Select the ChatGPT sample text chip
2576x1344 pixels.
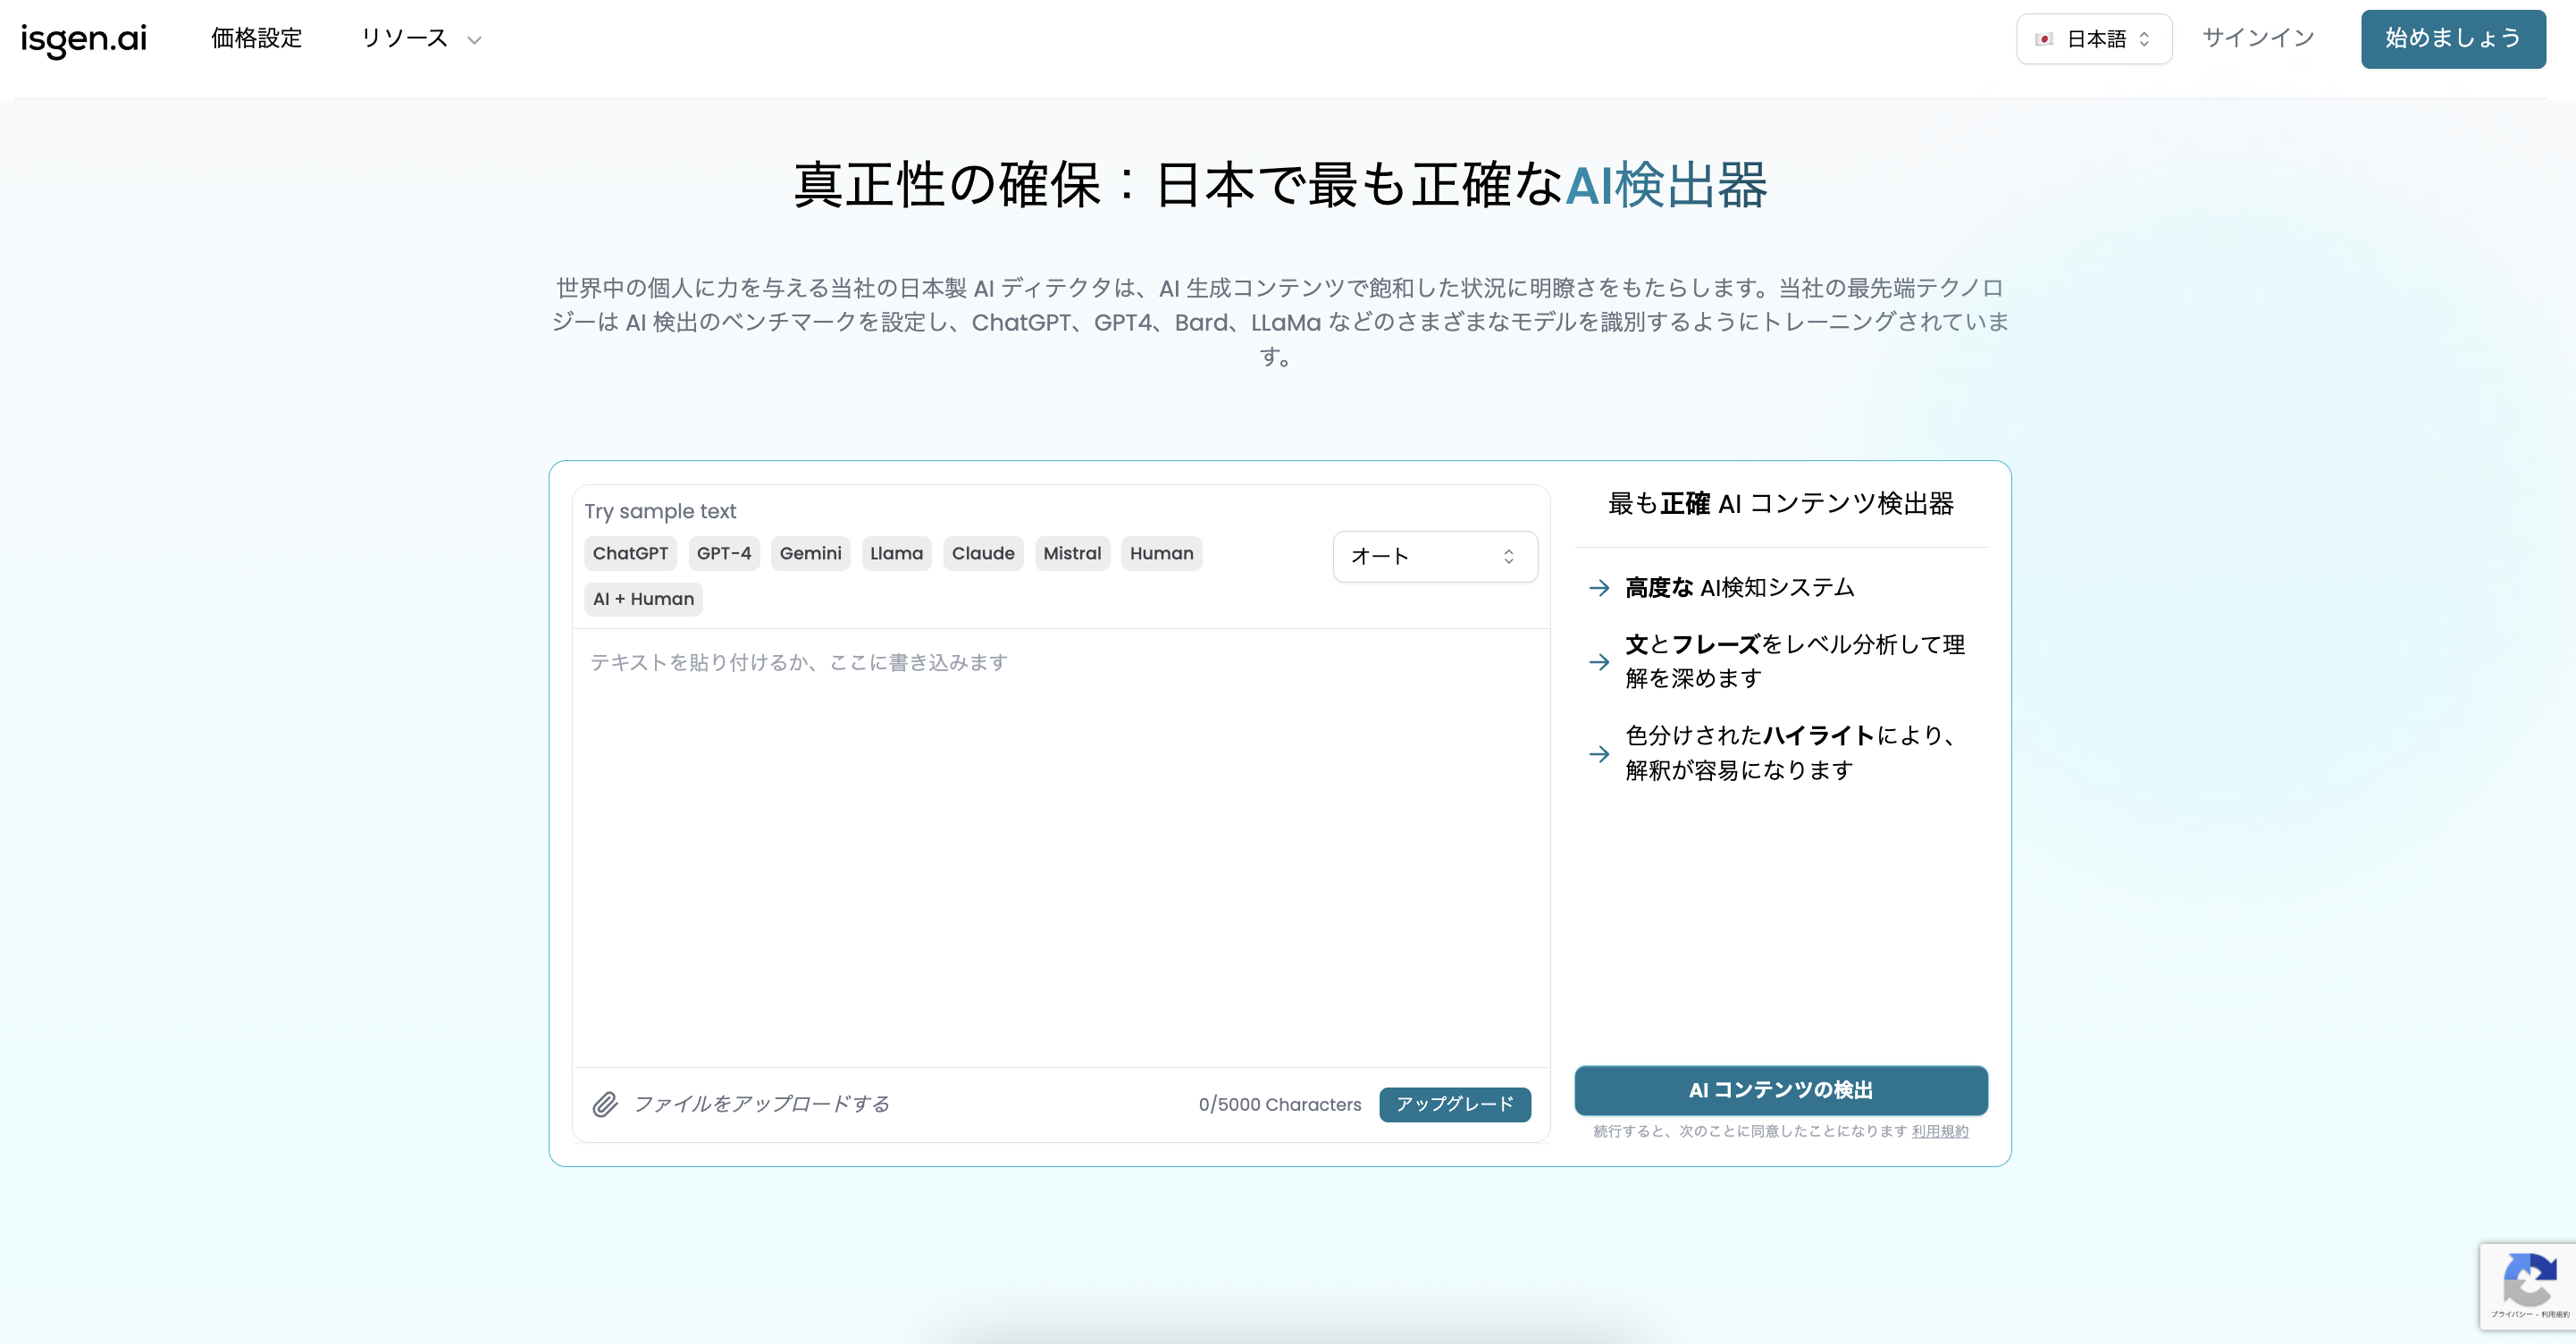630,553
